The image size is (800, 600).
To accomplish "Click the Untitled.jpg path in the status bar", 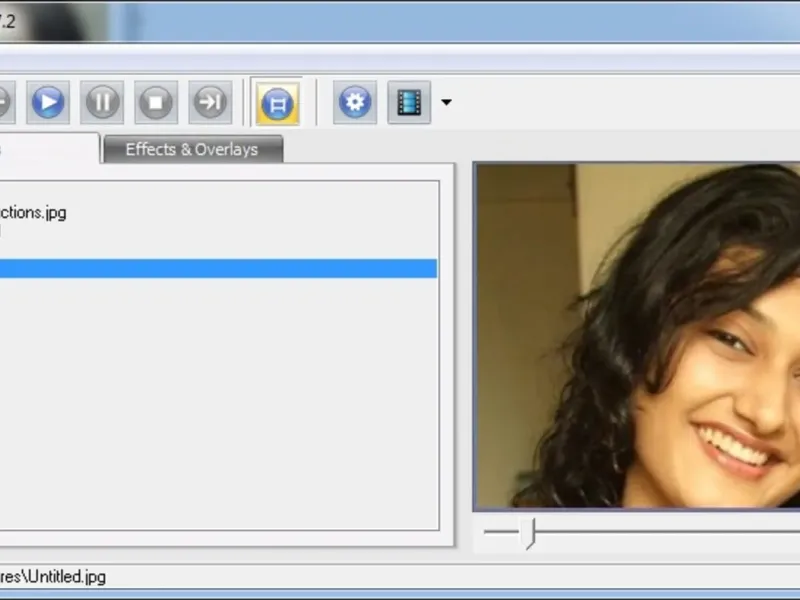I will click(53, 577).
